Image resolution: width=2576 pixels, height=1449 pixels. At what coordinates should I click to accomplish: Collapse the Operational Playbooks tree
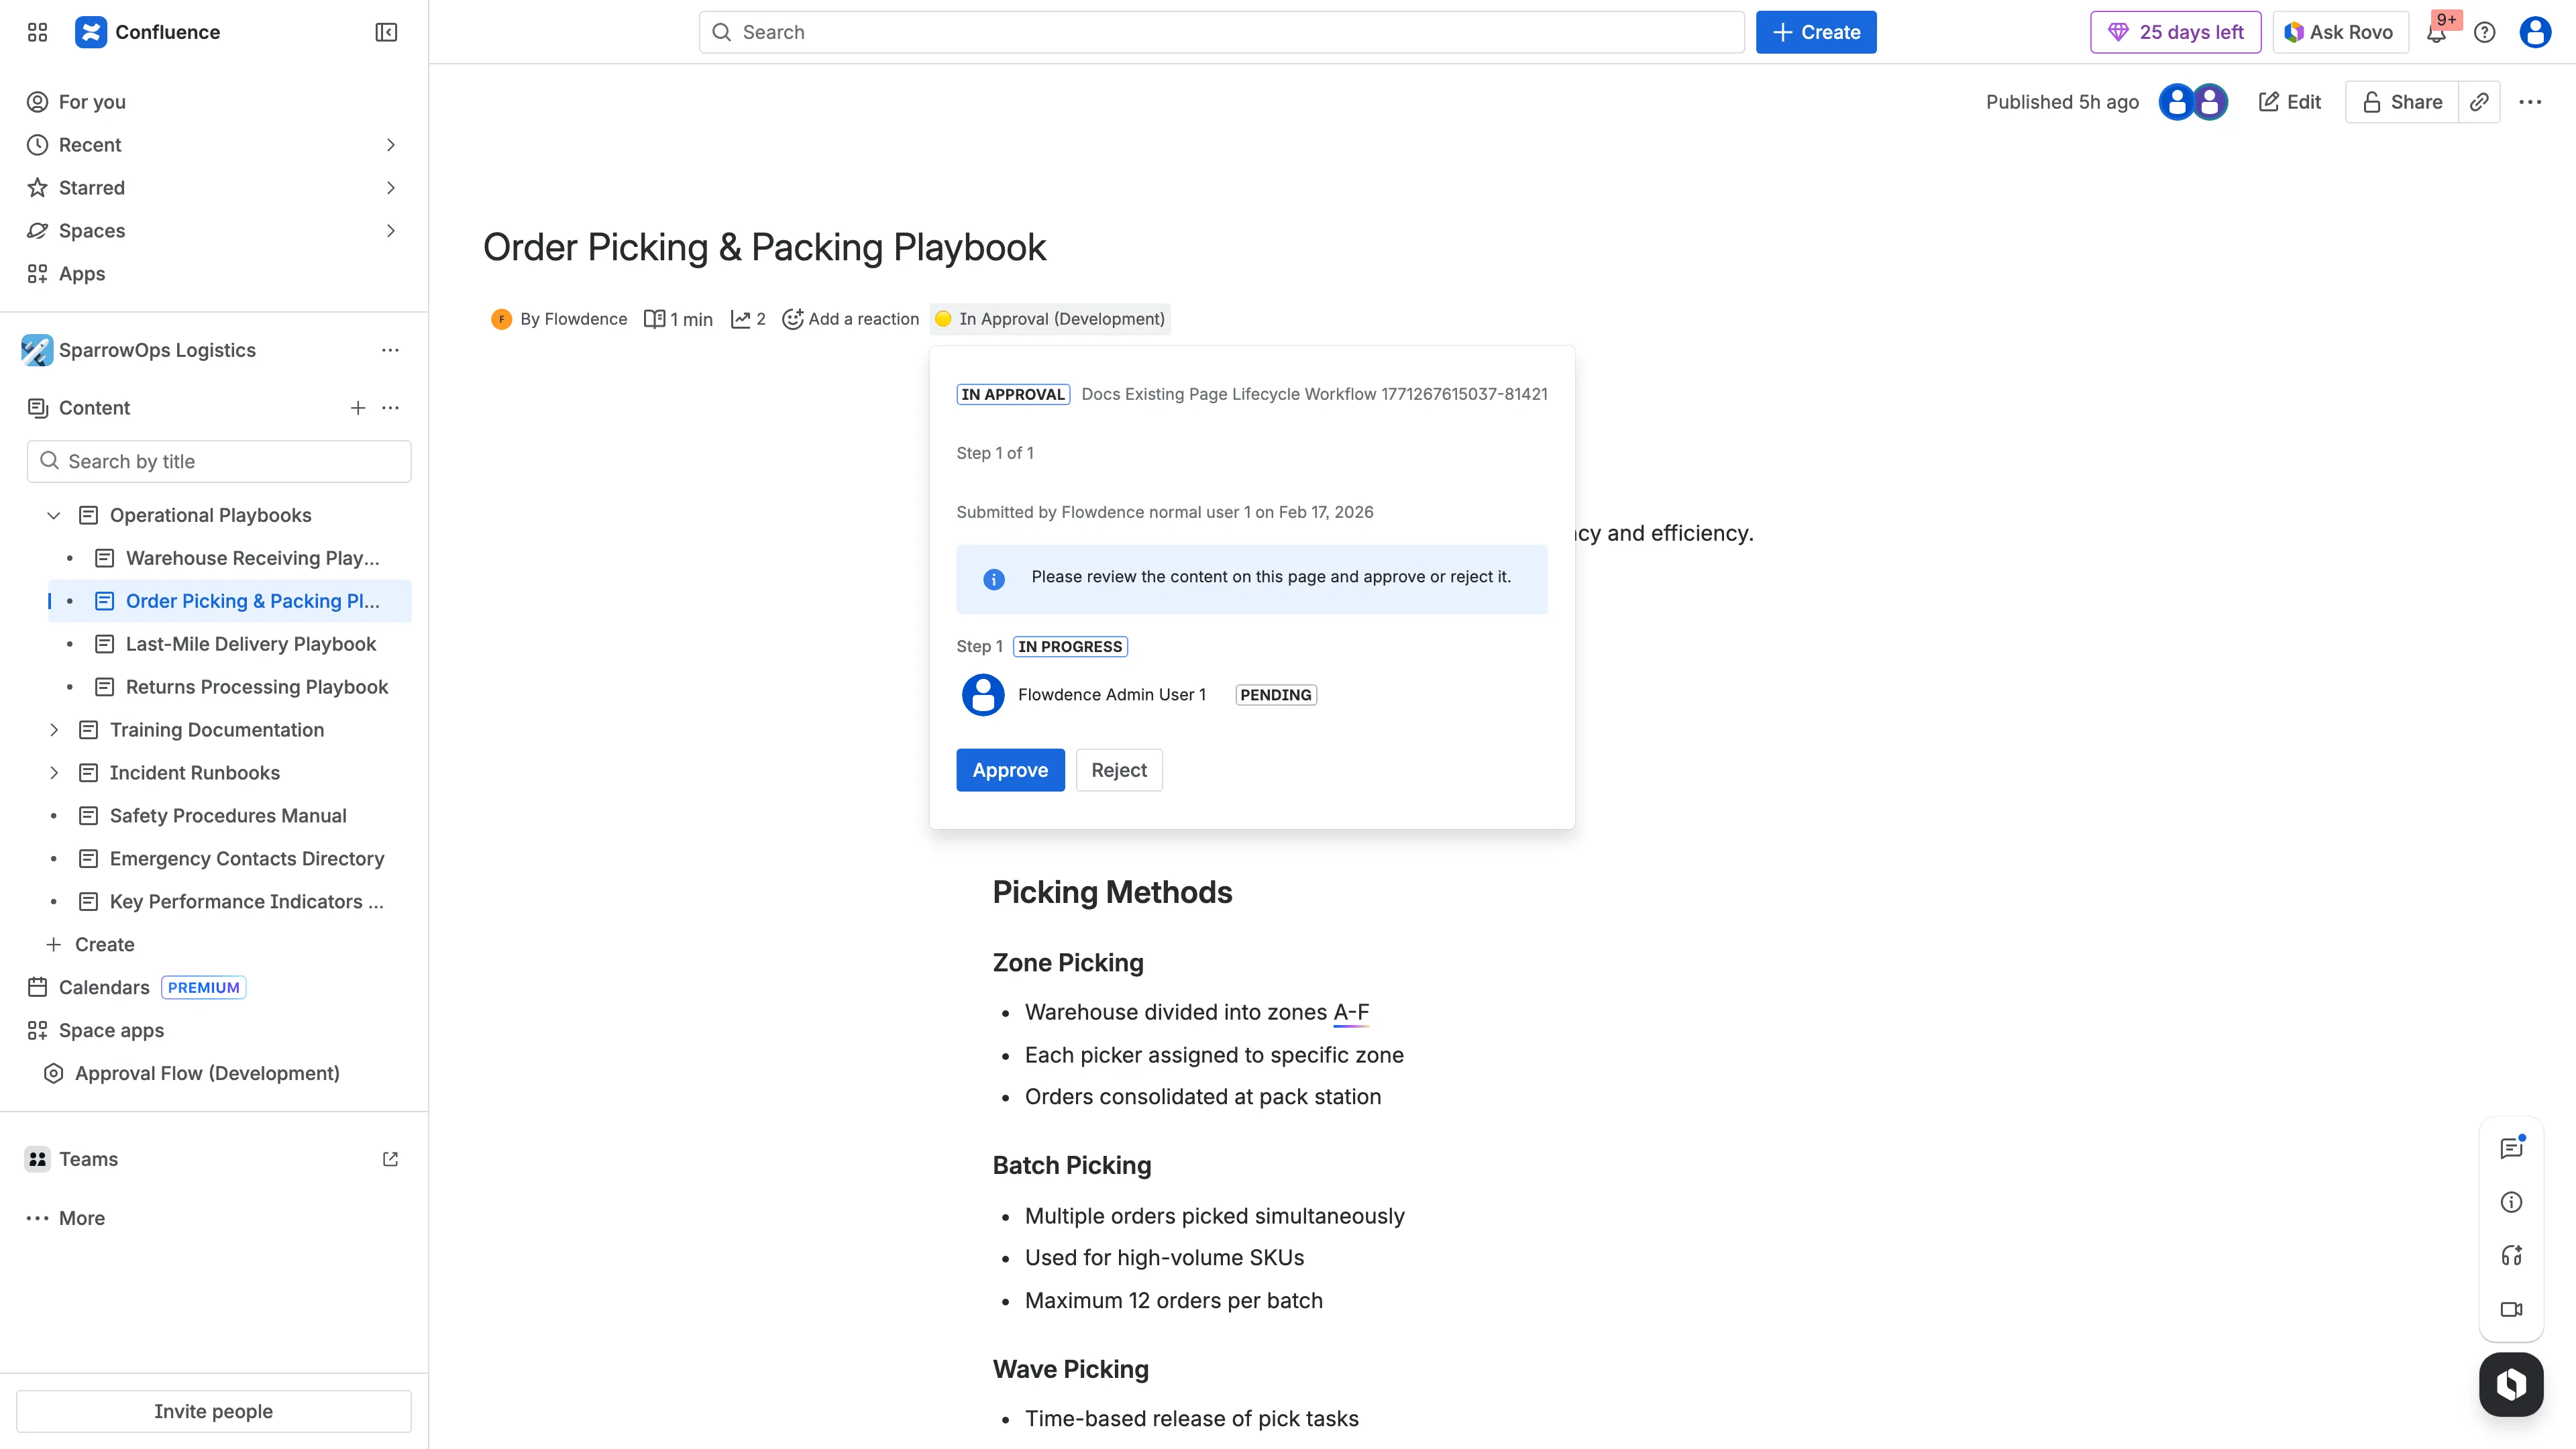click(x=53, y=515)
